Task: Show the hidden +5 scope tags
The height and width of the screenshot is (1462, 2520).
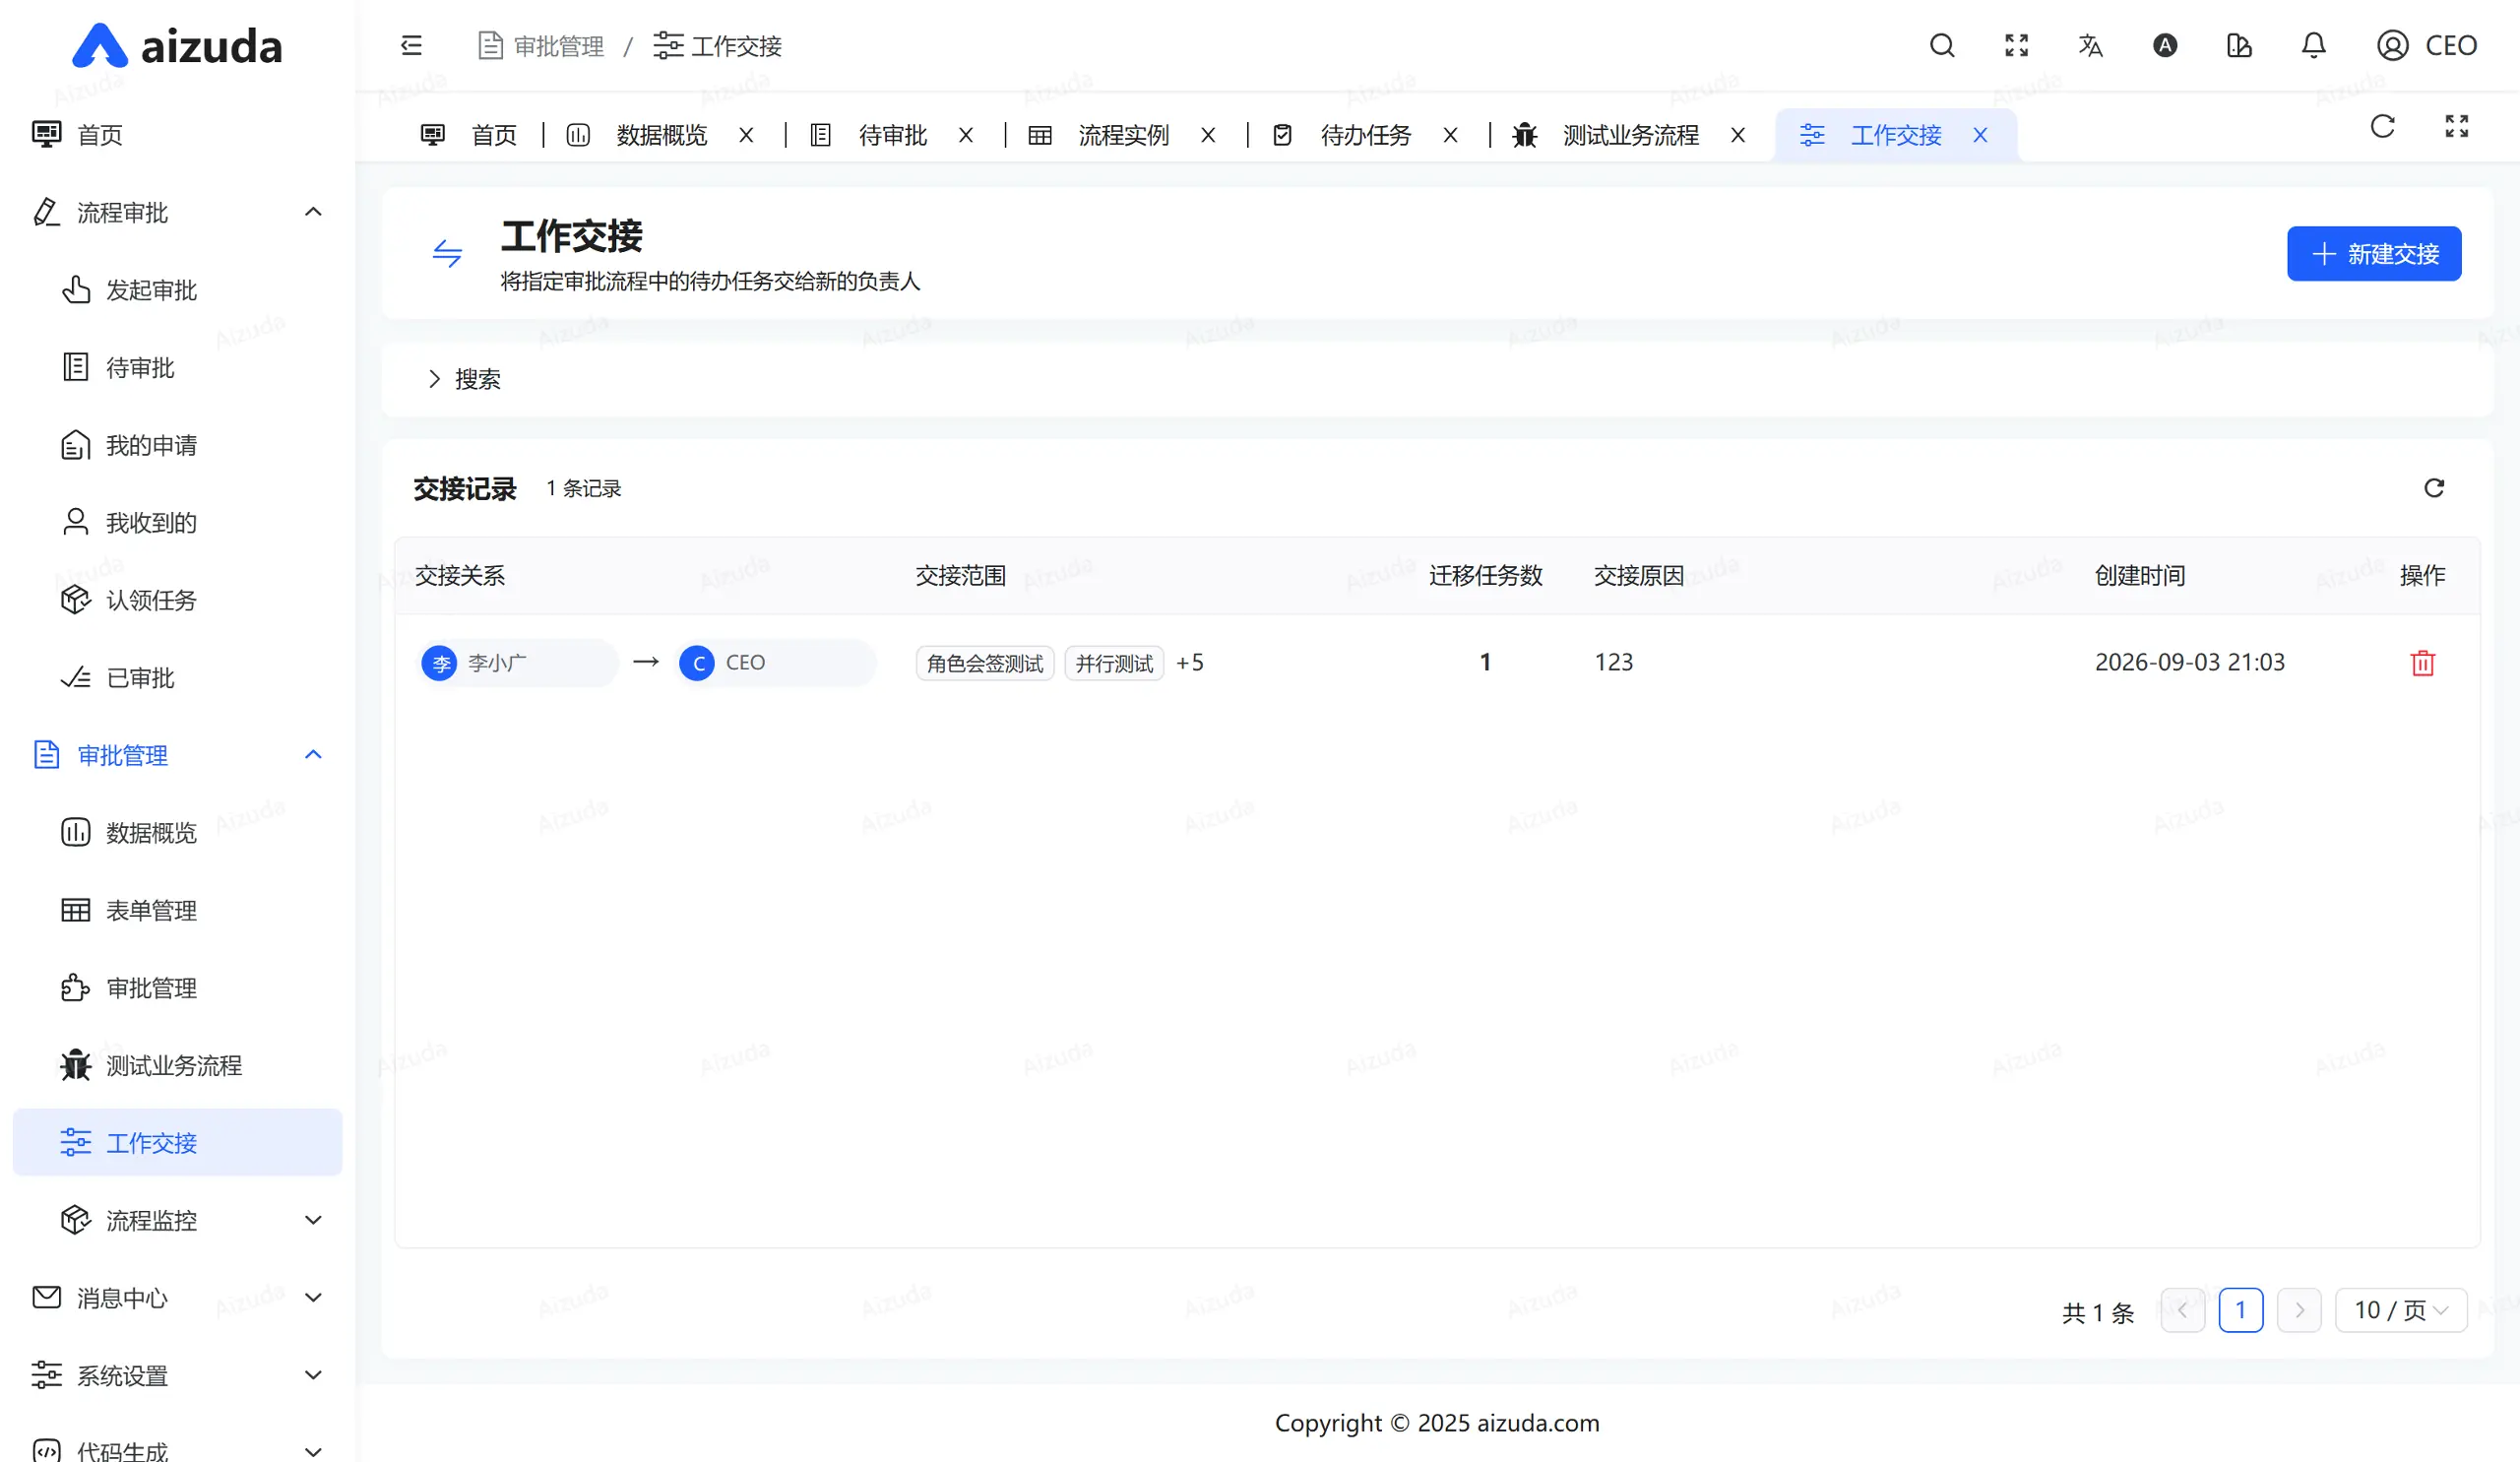Action: click(x=1190, y=663)
